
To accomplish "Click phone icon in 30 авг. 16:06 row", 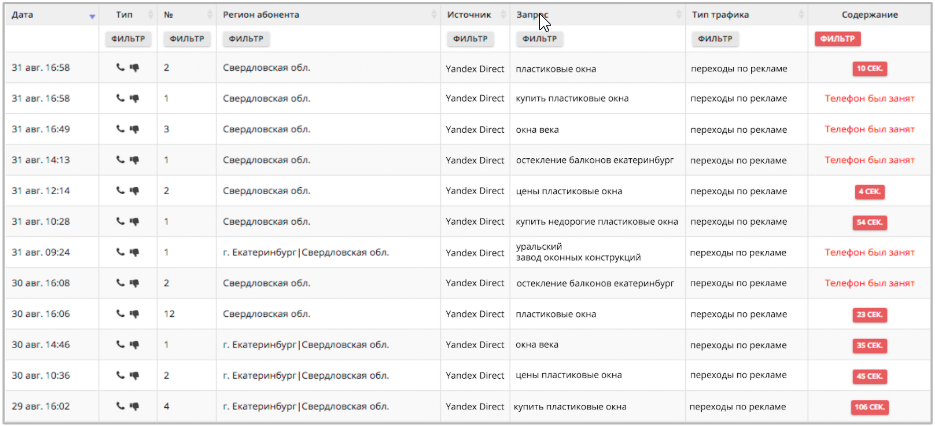I will click(x=120, y=314).
